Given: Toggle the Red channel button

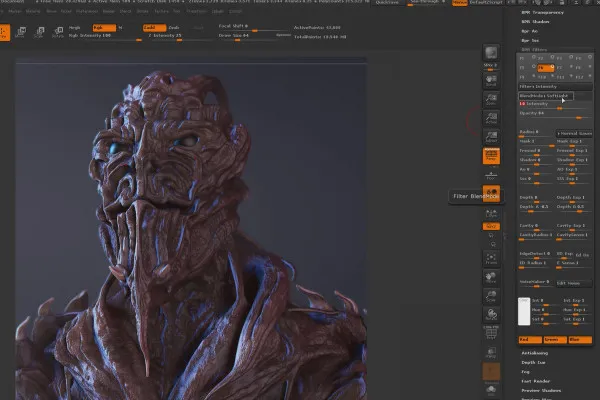Looking at the screenshot, I should tap(530, 340).
